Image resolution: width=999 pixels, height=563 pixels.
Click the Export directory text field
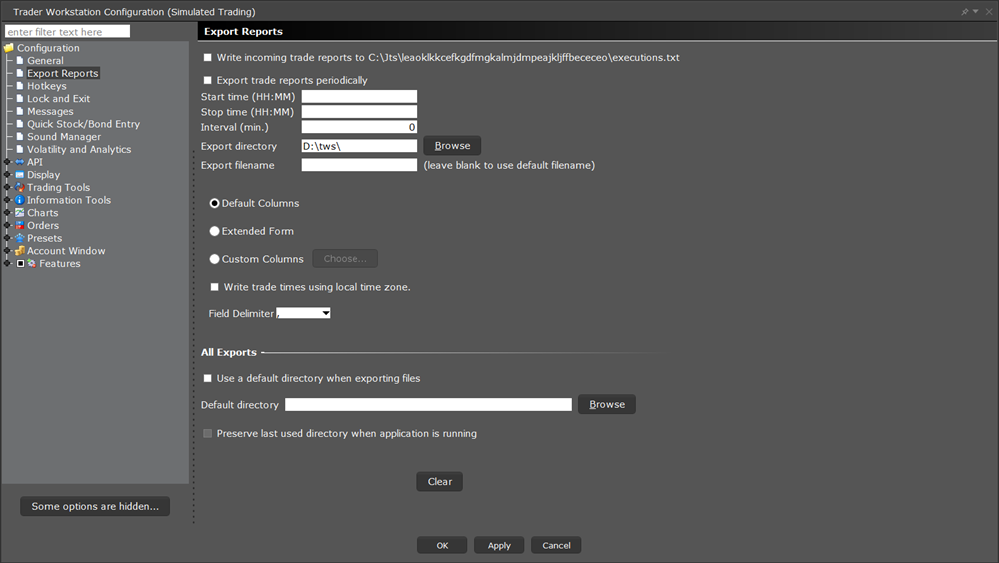click(x=359, y=146)
